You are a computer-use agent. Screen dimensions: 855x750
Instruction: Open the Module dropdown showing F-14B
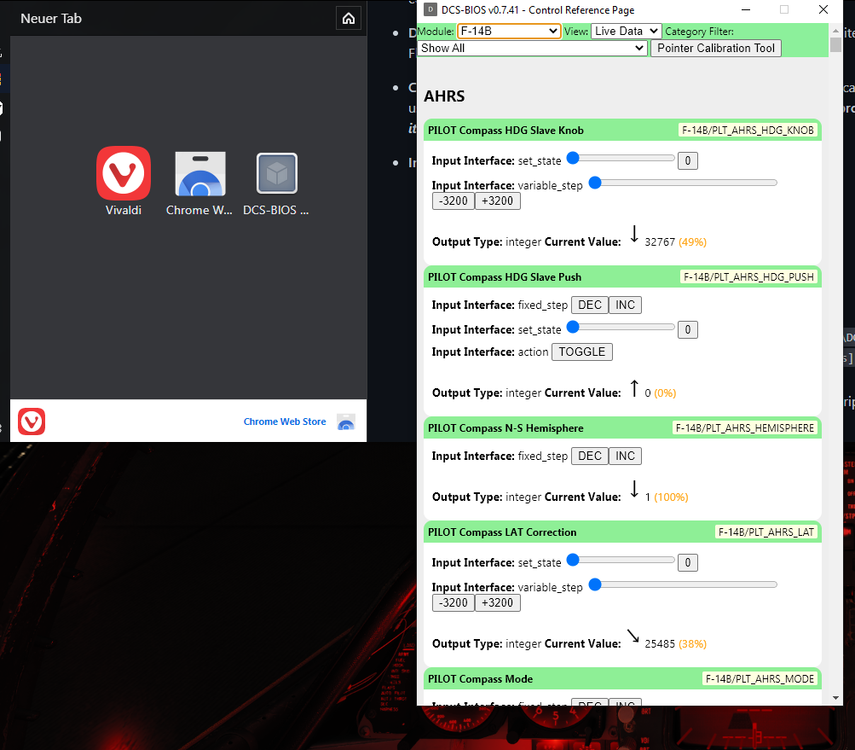point(509,31)
